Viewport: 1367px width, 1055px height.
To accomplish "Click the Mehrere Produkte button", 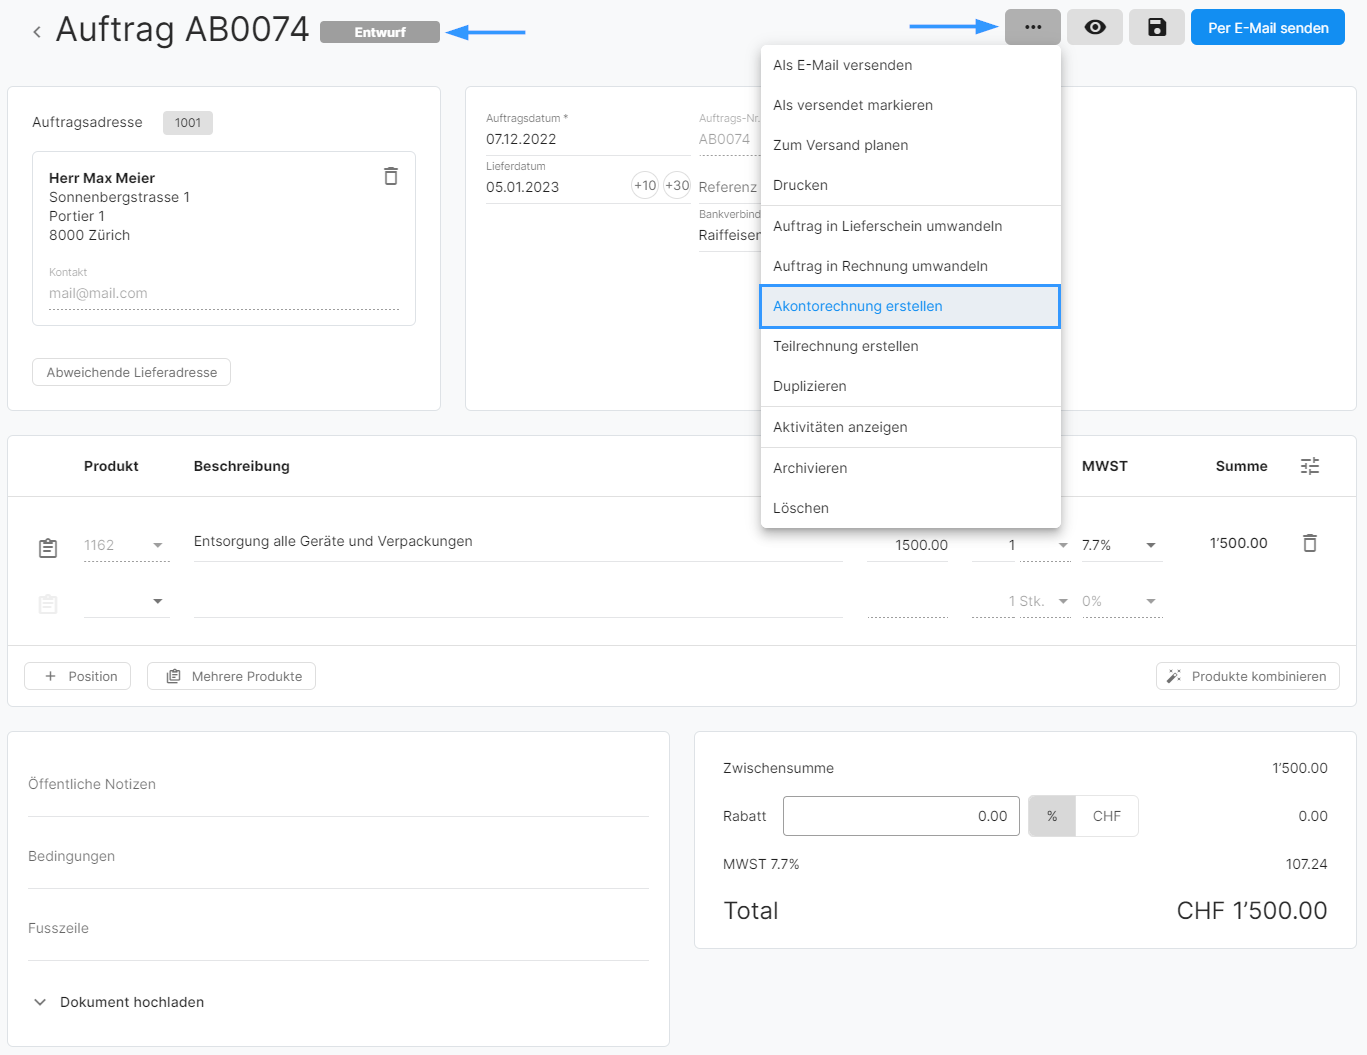I will [231, 676].
